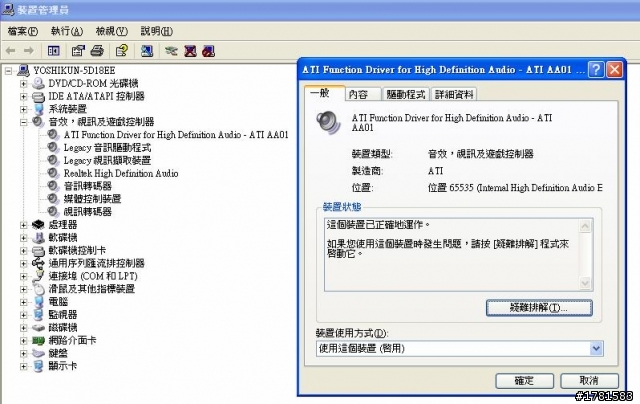Collapse the YOSHIKUN-5D18EE root node
This screenshot has height=404, width=640.
point(9,71)
